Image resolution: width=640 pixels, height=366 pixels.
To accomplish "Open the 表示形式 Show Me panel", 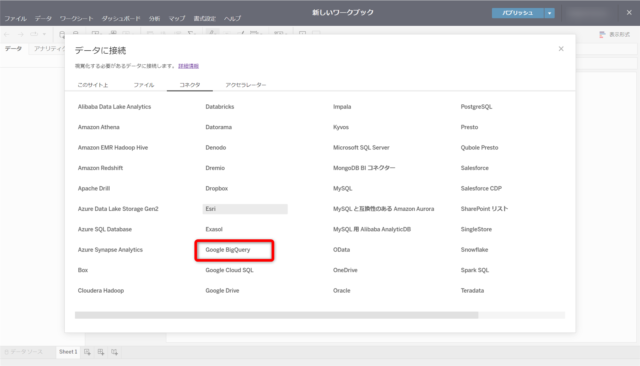I will (x=615, y=35).
